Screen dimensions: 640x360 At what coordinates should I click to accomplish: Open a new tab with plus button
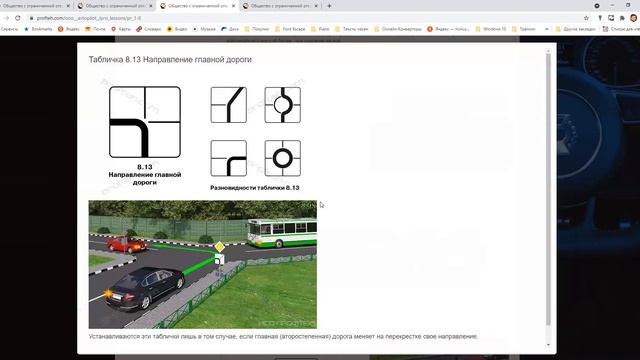coord(329,6)
